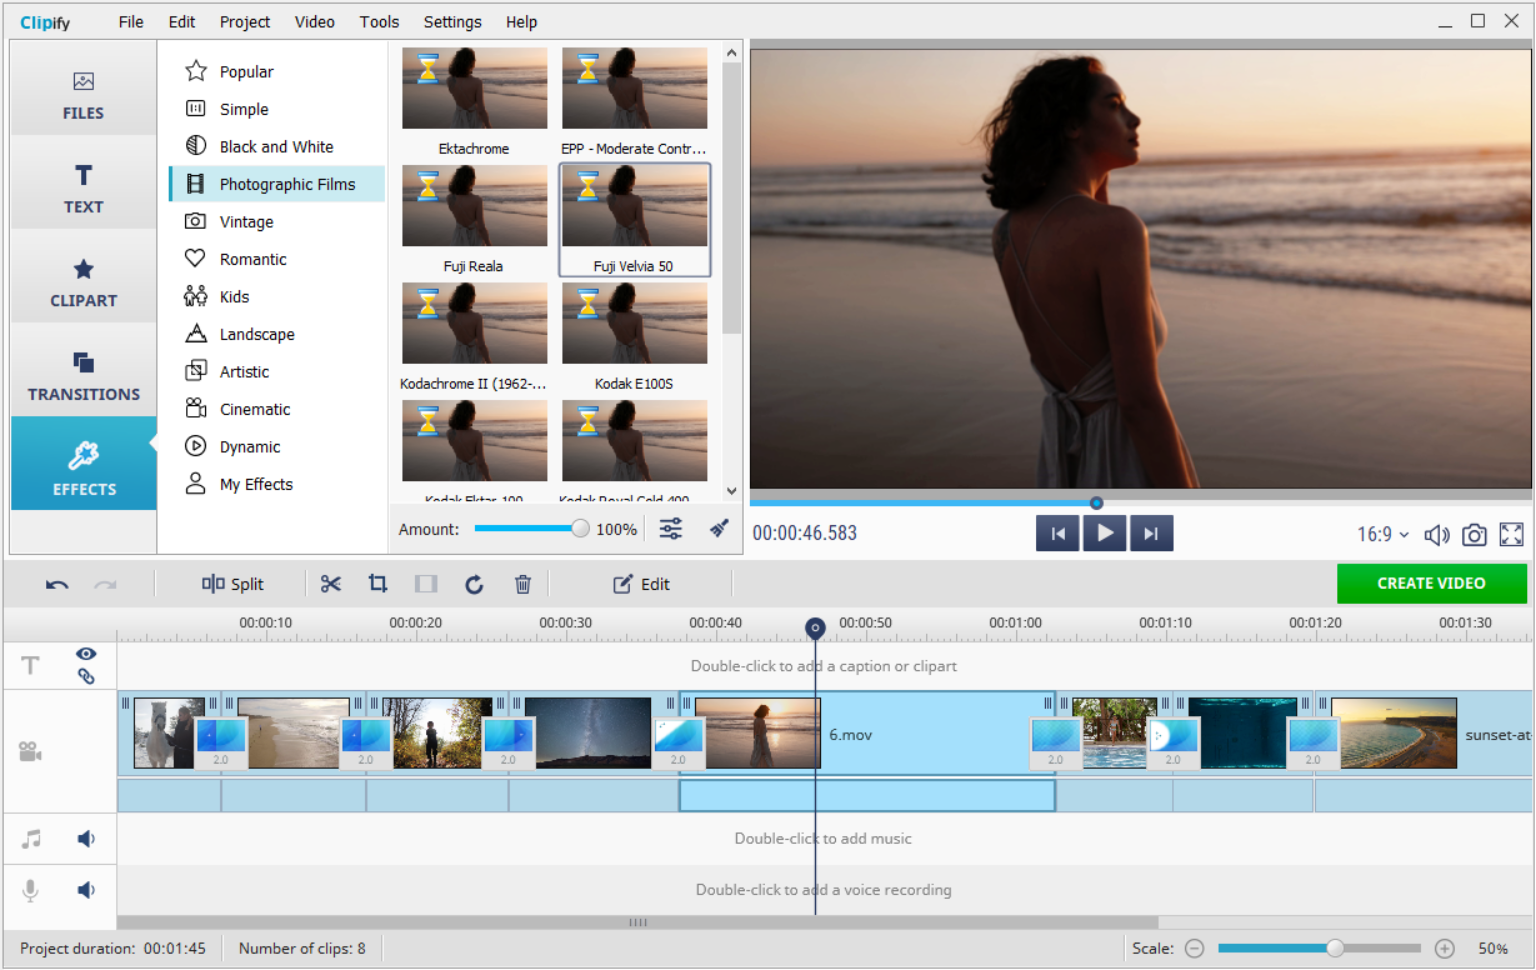This screenshot has width=1536, height=970.
Task: Choose Dynamic effects category
Action: click(277, 446)
